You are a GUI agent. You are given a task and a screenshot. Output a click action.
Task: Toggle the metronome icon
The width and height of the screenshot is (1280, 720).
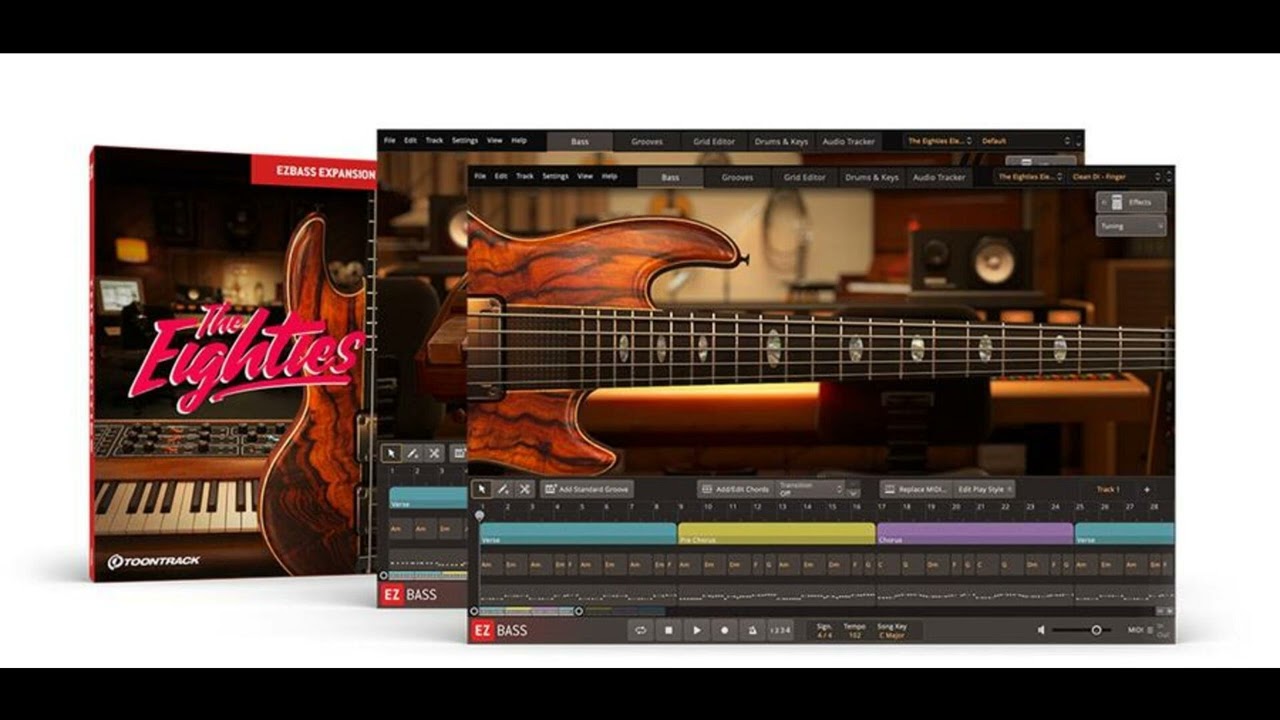pyautogui.click(x=753, y=630)
